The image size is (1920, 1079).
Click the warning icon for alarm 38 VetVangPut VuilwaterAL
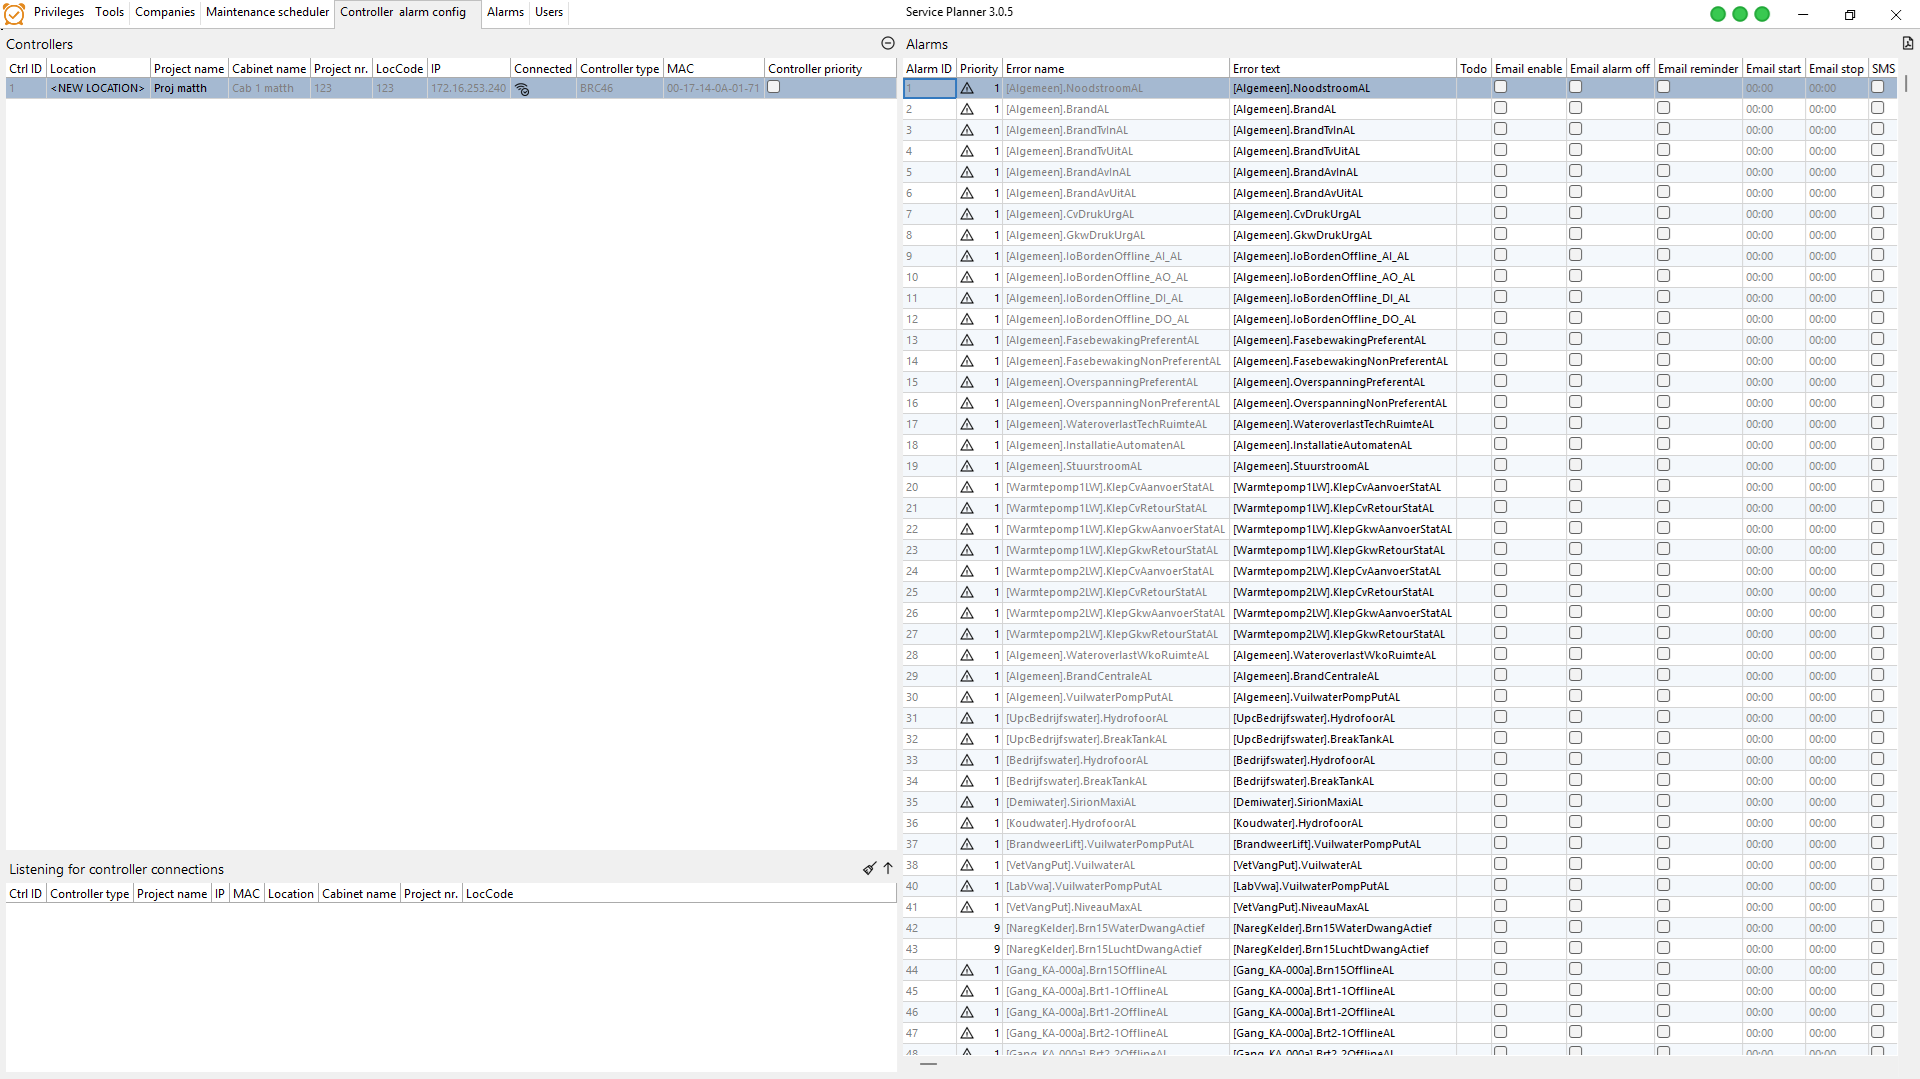pos(967,865)
